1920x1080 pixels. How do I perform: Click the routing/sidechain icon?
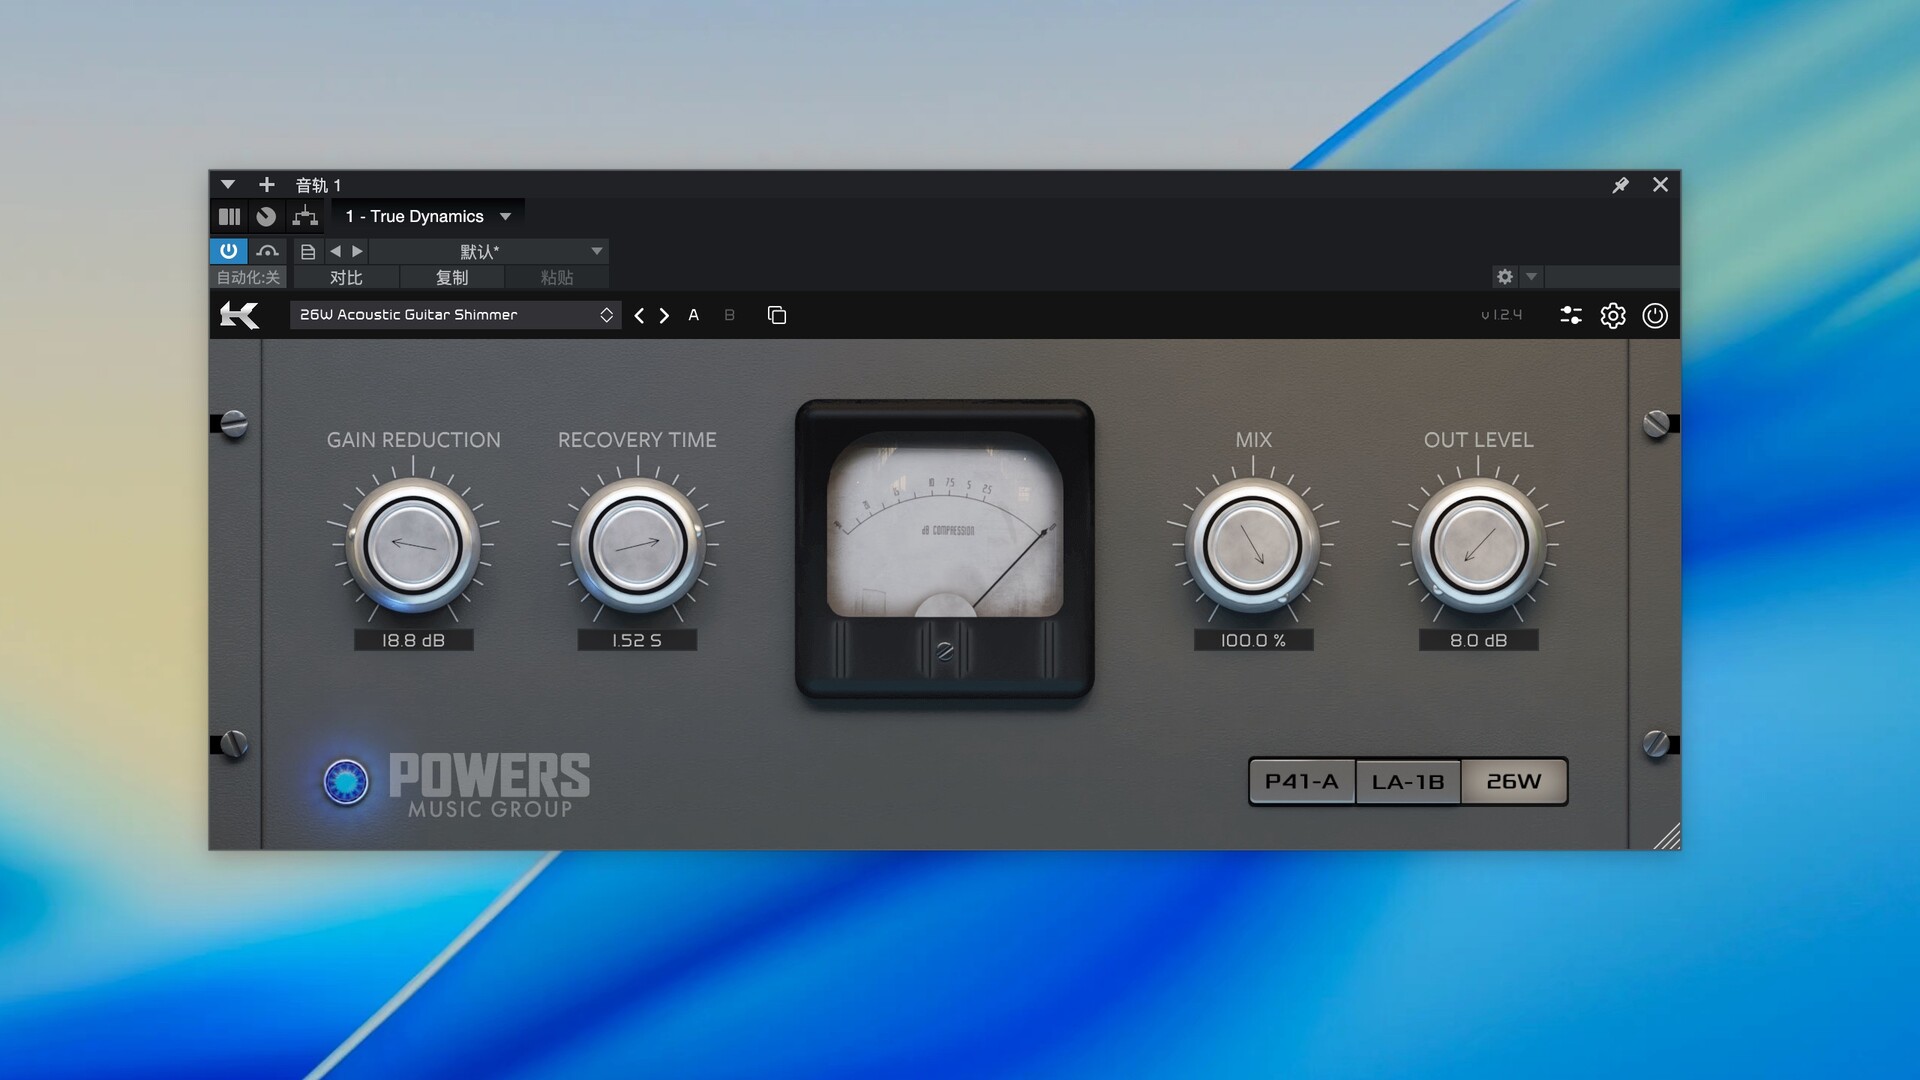click(305, 216)
